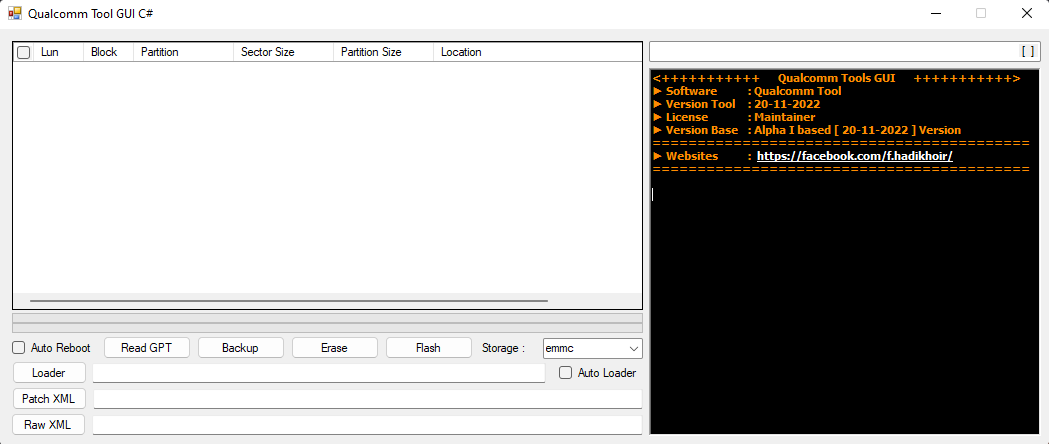Viewport: 1049px width, 444px height.
Task: Sort by the Partition Size column header
Action: (383, 52)
